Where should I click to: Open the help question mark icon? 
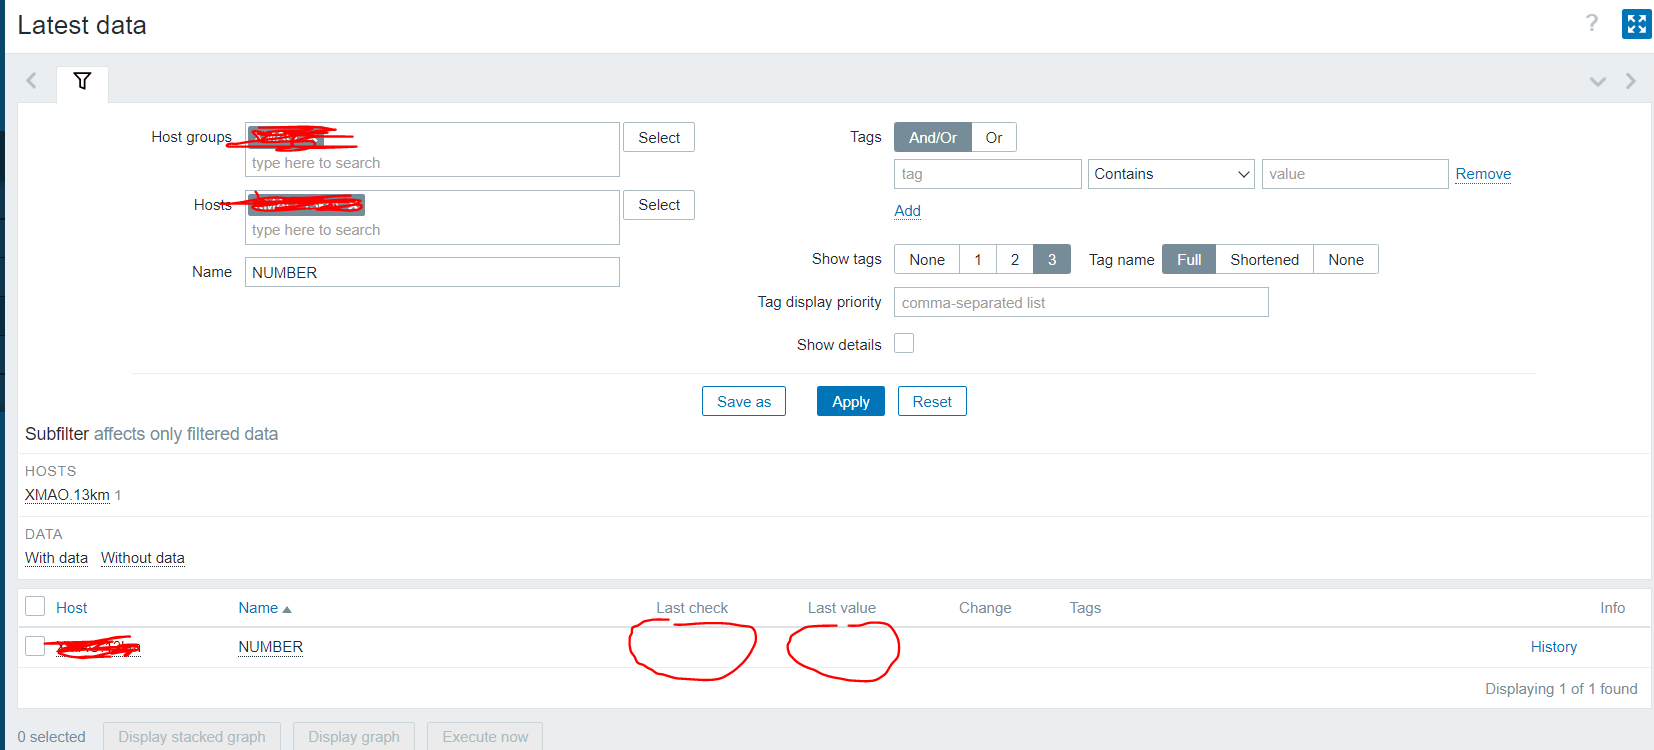click(1592, 23)
